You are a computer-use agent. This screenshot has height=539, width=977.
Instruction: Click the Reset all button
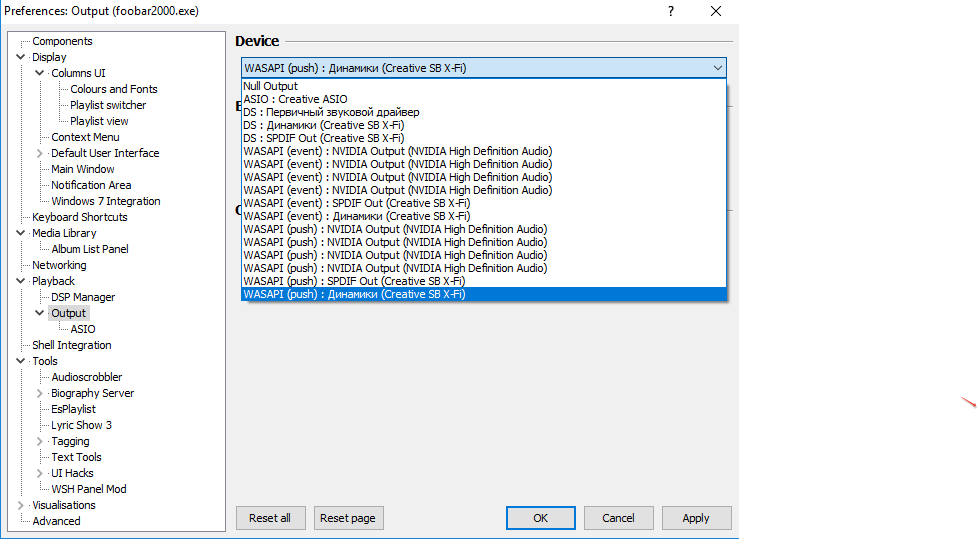[270, 518]
